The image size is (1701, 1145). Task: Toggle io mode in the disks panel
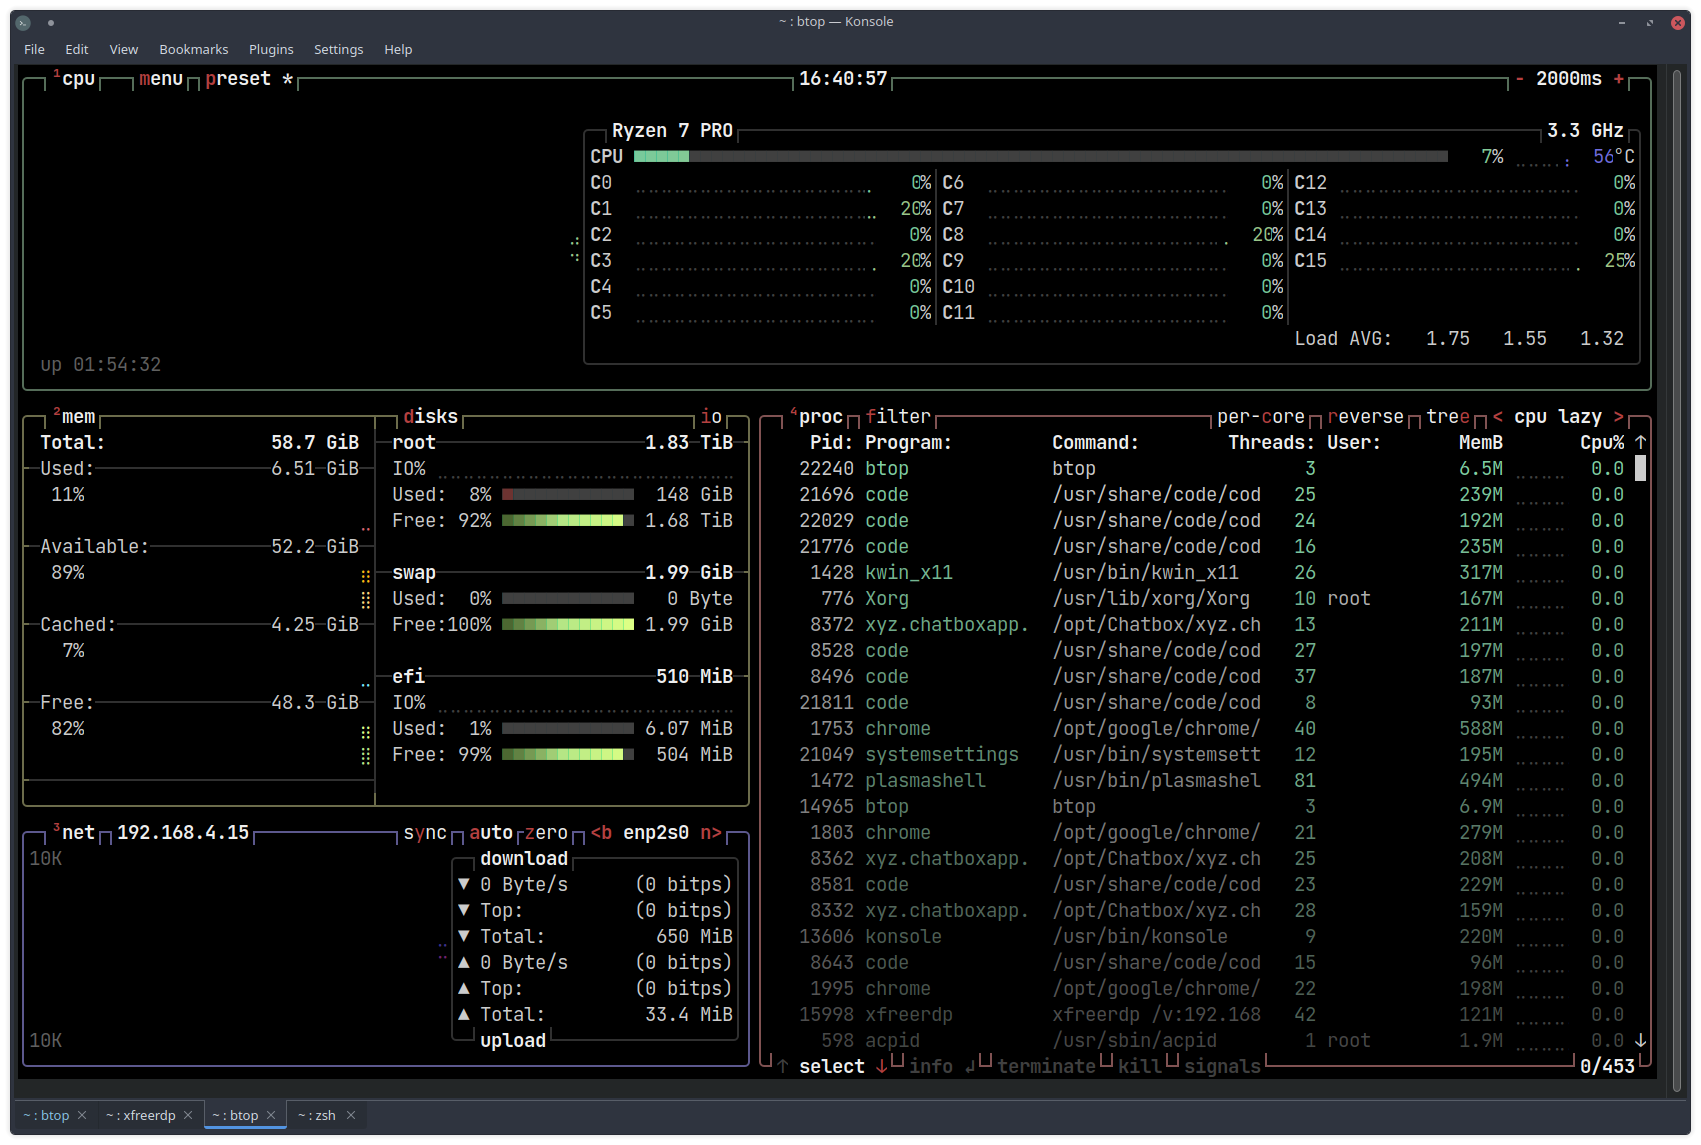(711, 417)
